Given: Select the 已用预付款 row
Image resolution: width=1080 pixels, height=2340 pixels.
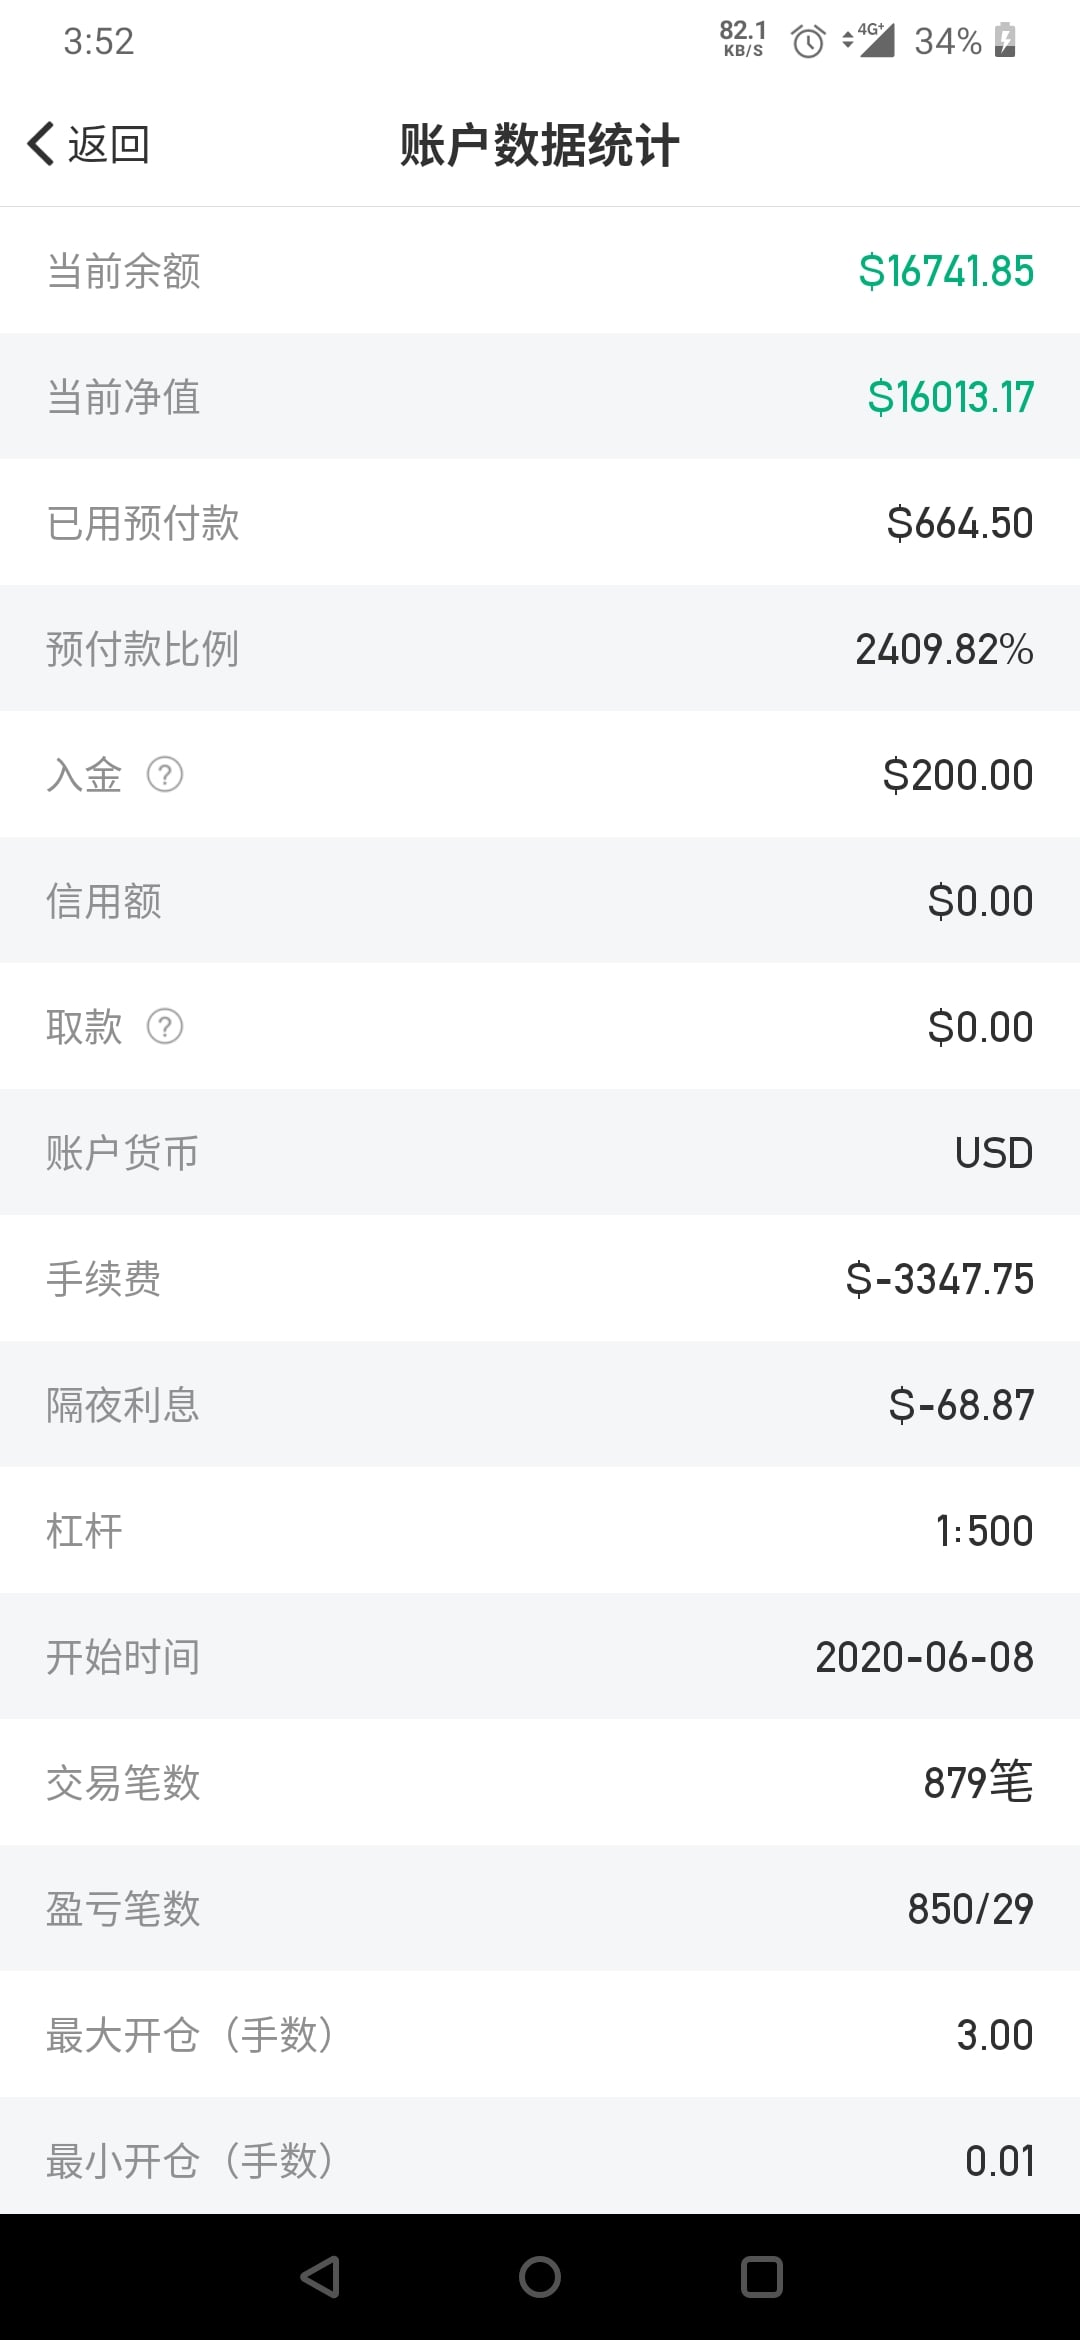Looking at the screenshot, I should coord(540,523).
